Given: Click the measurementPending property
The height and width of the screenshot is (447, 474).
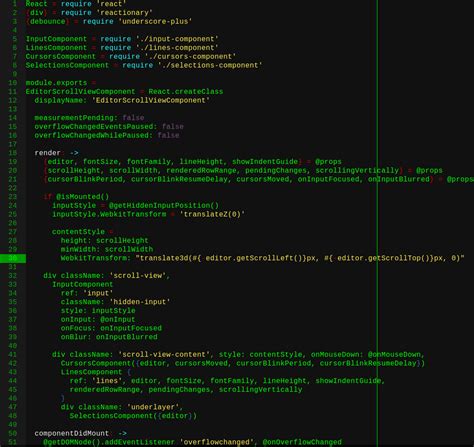Looking at the screenshot, I should [x=76, y=118].
